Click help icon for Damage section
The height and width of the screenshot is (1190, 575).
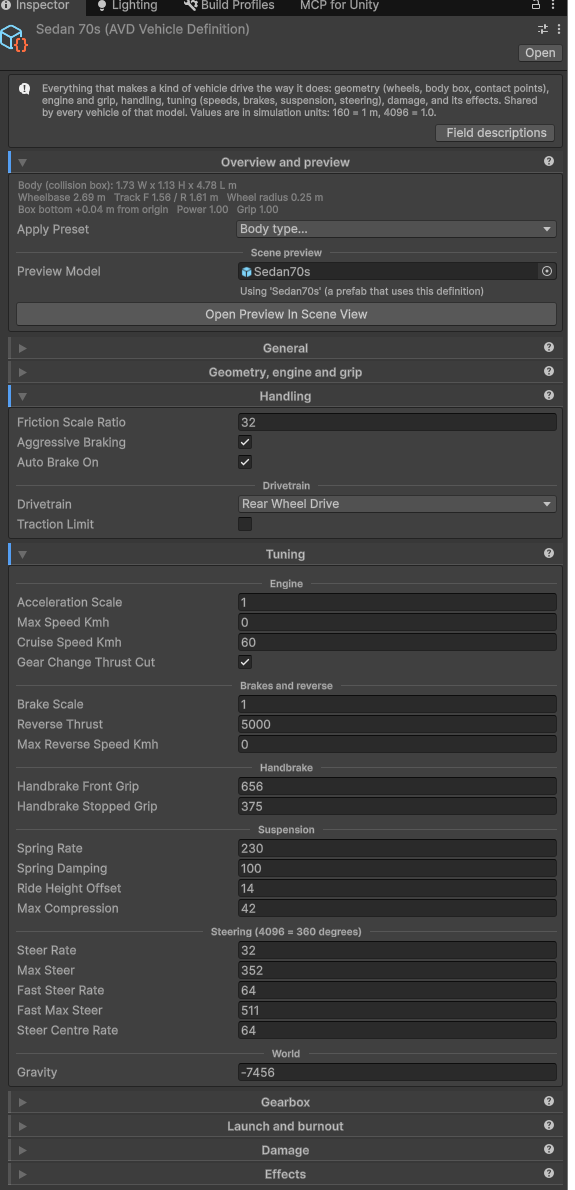(549, 1149)
